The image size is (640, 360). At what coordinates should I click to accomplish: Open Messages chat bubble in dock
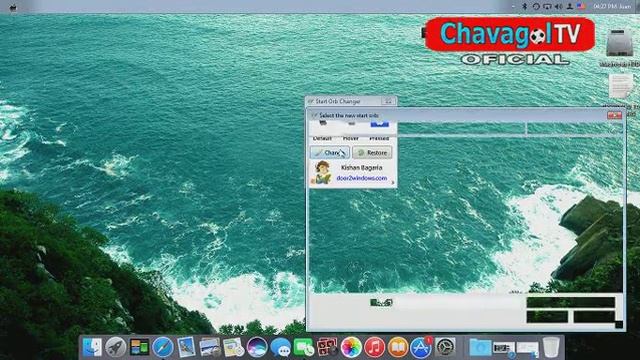point(280,347)
